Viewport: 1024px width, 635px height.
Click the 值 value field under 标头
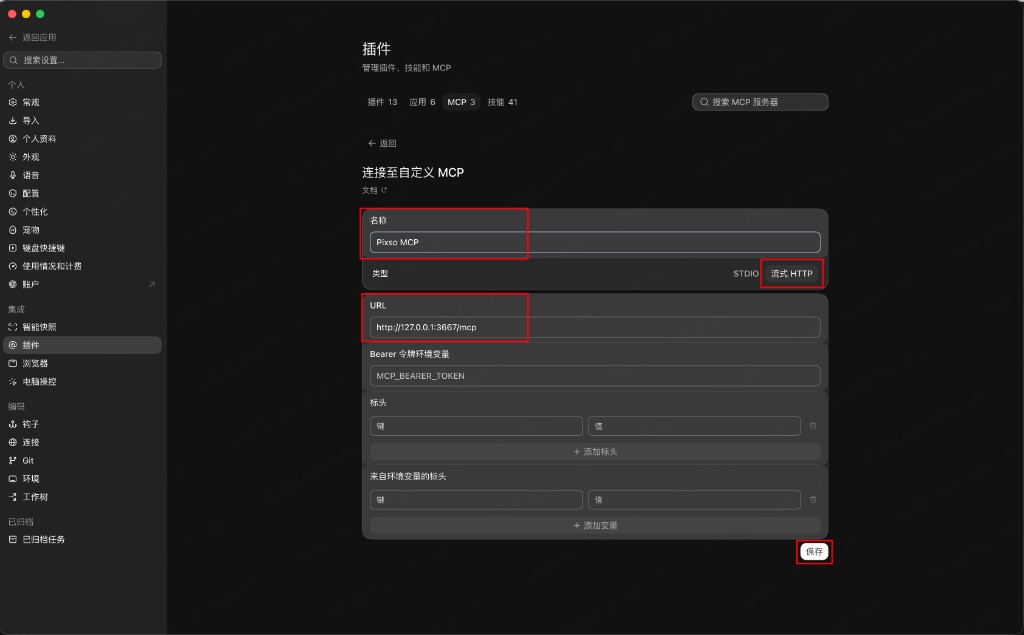pyautogui.click(x=694, y=426)
